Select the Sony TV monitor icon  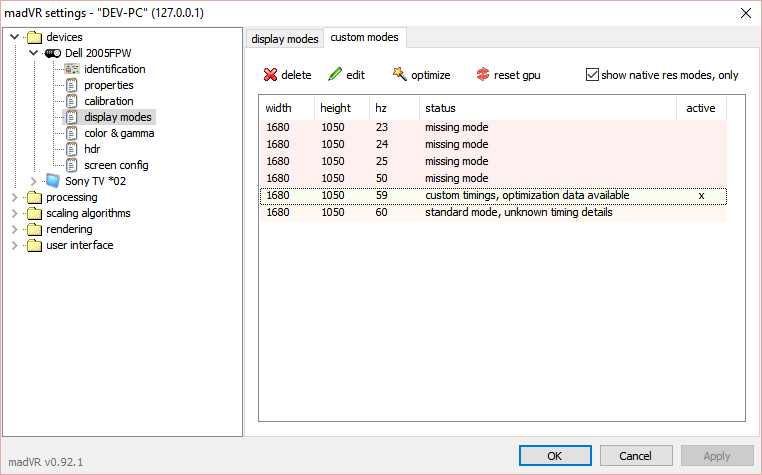(x=53, y=181)
